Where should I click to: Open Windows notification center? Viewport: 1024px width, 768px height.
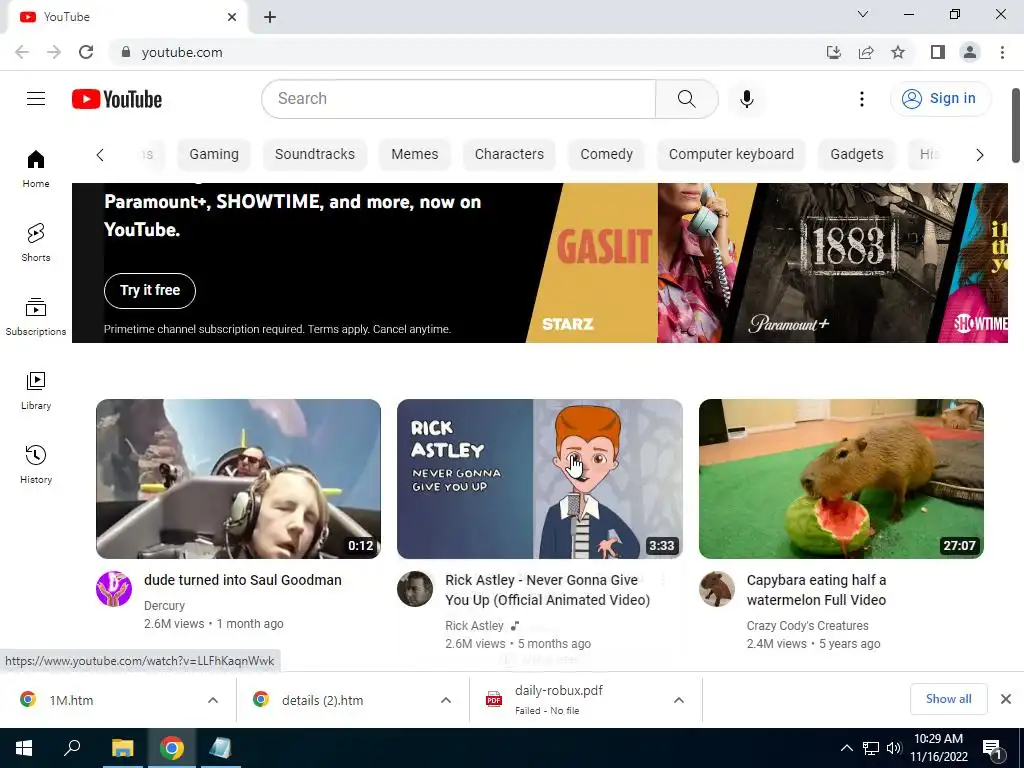tap(992, 748)
